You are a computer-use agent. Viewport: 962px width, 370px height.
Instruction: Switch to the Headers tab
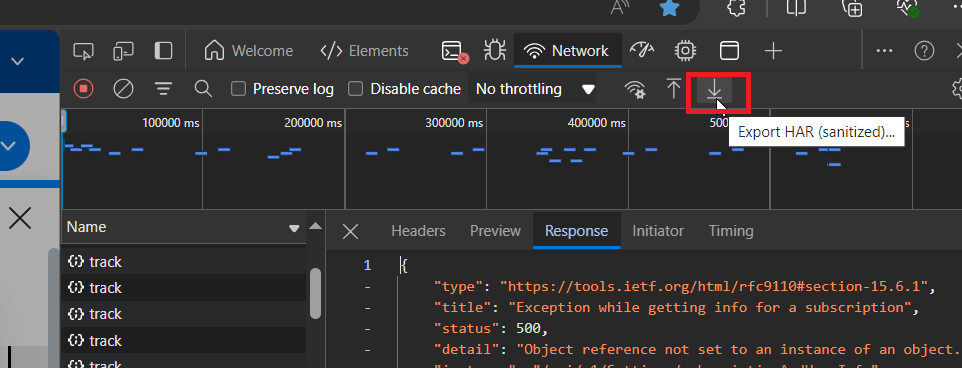click(418, 231)
